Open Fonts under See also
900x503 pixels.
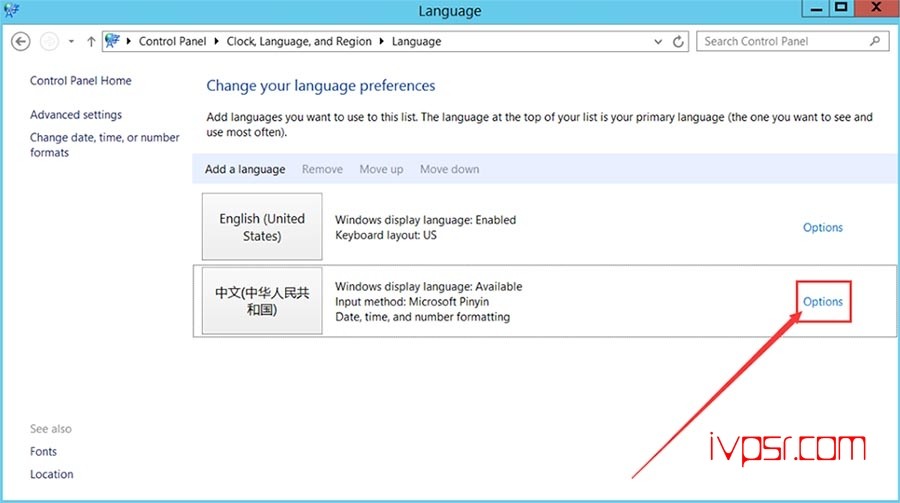tap(43, 452)
